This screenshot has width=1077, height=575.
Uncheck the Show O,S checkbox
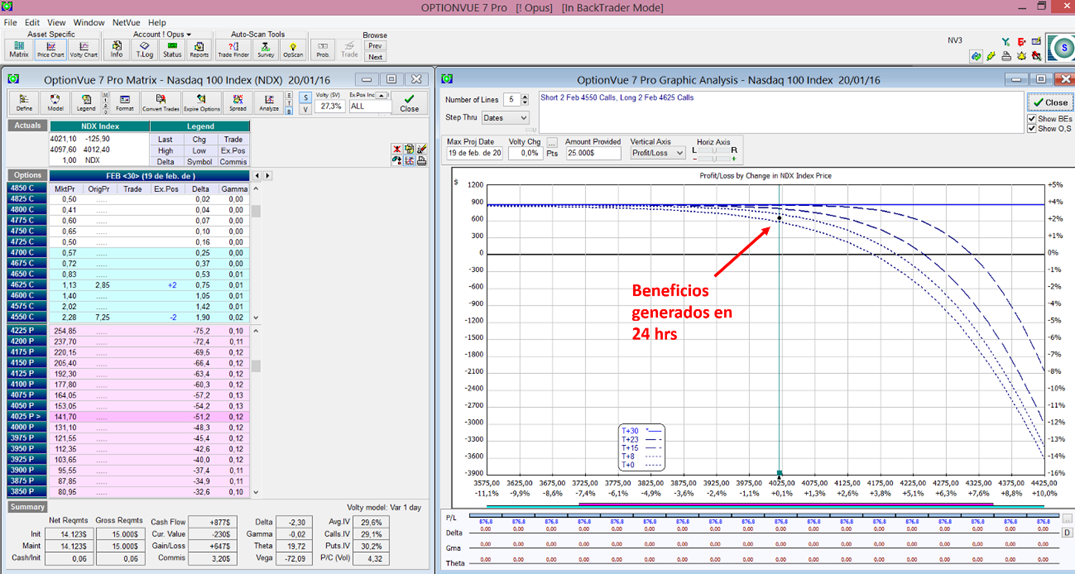[x=1033, y=128]
